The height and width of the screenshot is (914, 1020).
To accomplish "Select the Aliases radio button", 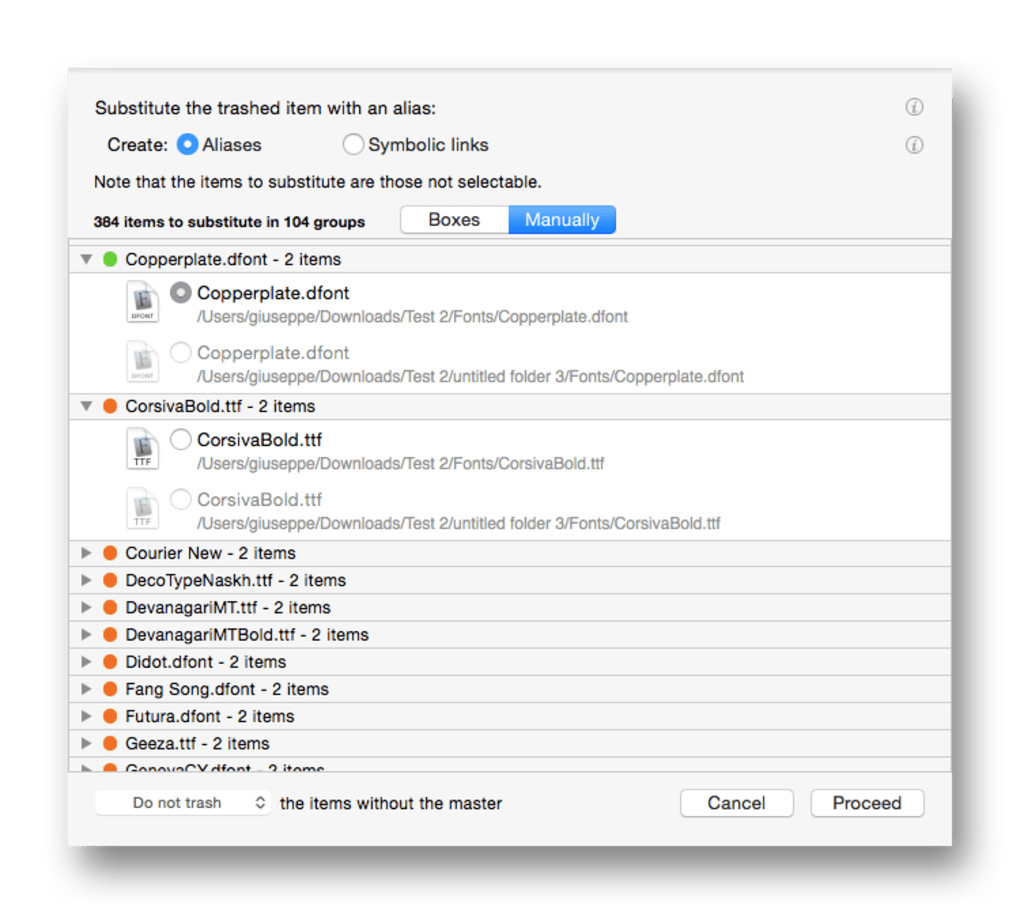I will (187, 145).
